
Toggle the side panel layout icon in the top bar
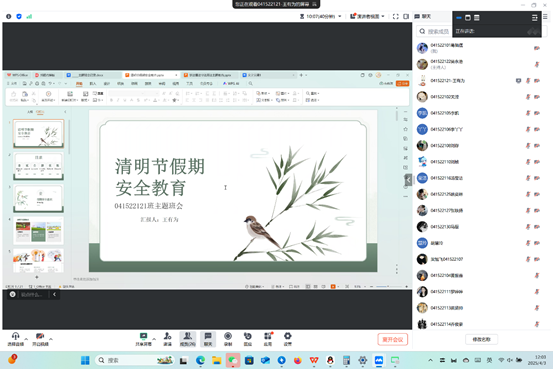[406, 16]
